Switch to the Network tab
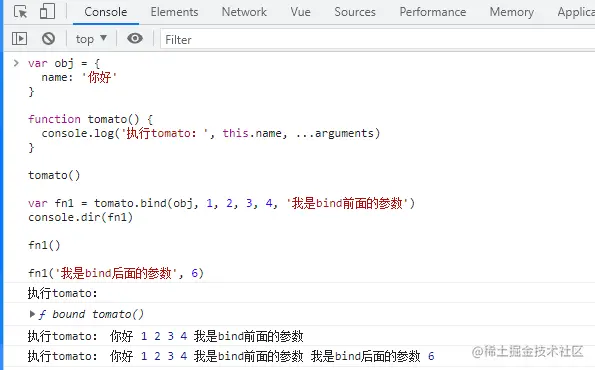Image resolution: width=595 pixels, height=370 pixels. click(x=244, y=12)
